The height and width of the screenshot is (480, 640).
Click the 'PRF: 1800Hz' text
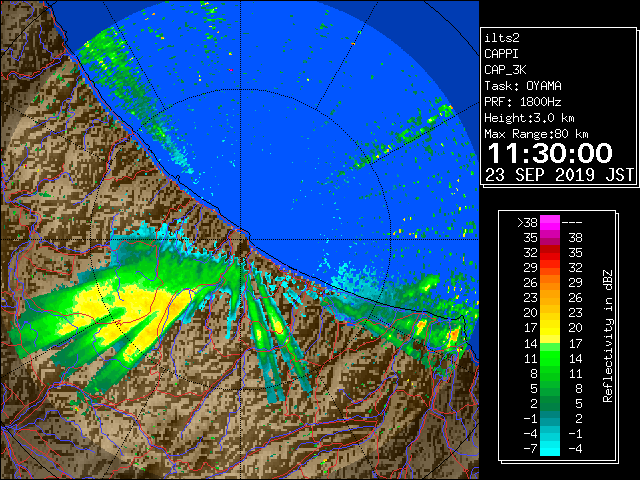523,102
